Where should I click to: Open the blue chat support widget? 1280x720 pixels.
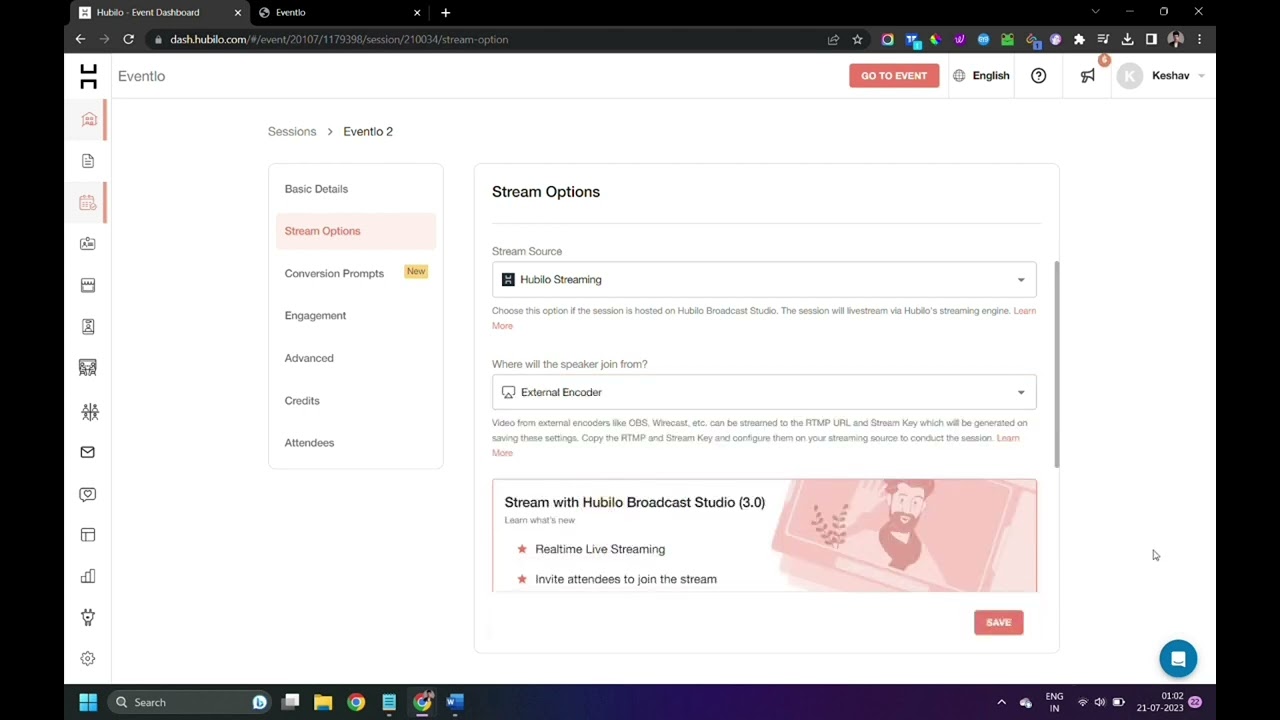point(1178,659)
